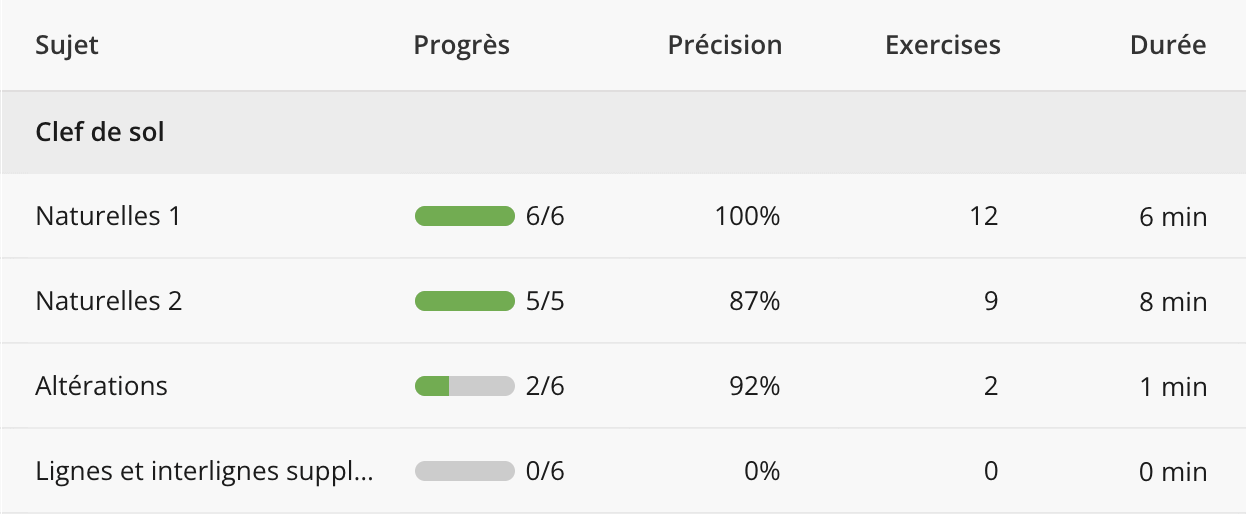This screenshot has width=1246, height=514.
Task: Click the Exercises column header
Action: (942, 45)
